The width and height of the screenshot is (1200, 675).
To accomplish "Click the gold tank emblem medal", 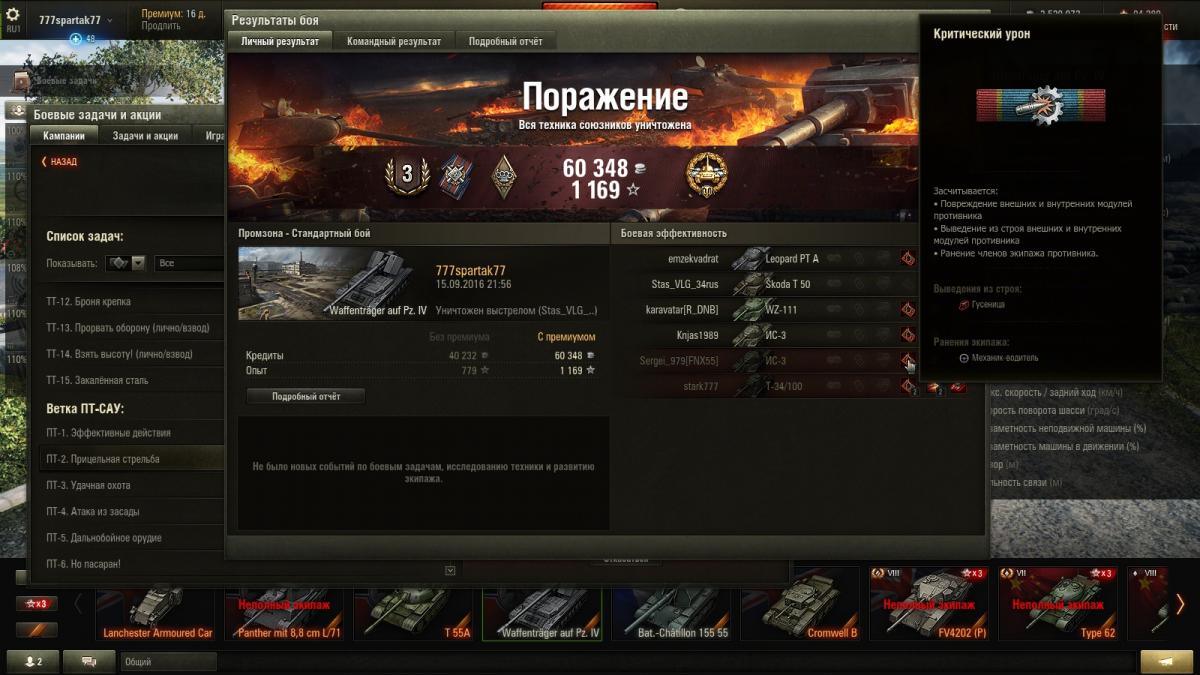I will click(x=707, y=175).
